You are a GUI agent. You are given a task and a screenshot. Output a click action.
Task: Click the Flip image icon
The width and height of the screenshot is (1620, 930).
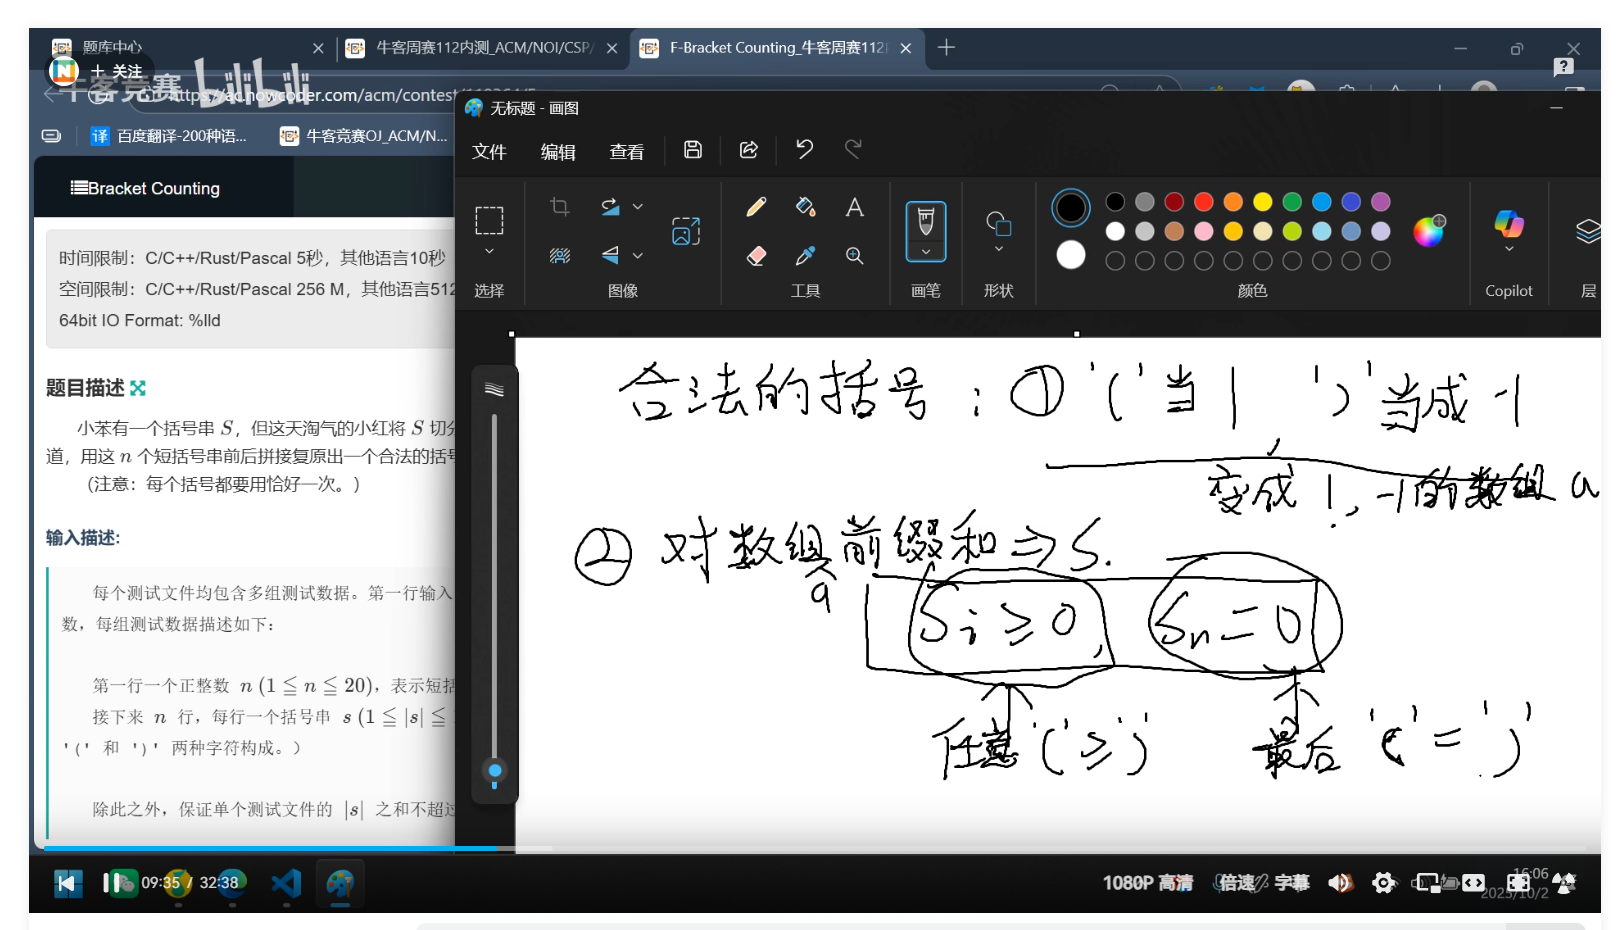coord(610,256)
